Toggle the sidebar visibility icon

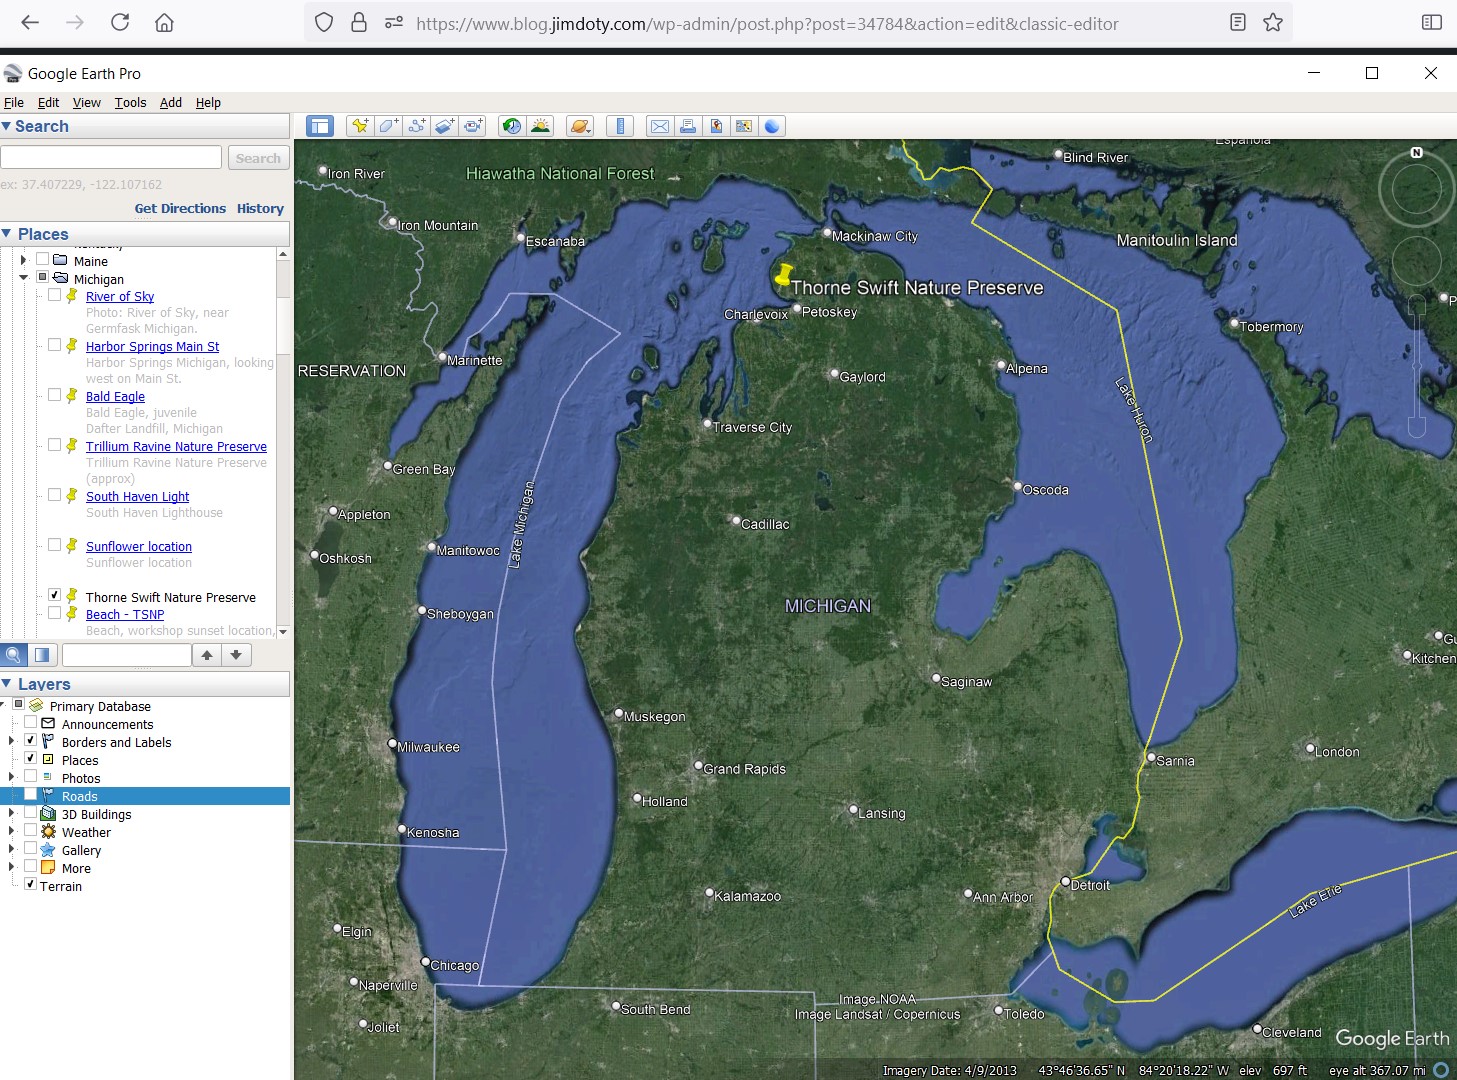(x=320, y=126)
